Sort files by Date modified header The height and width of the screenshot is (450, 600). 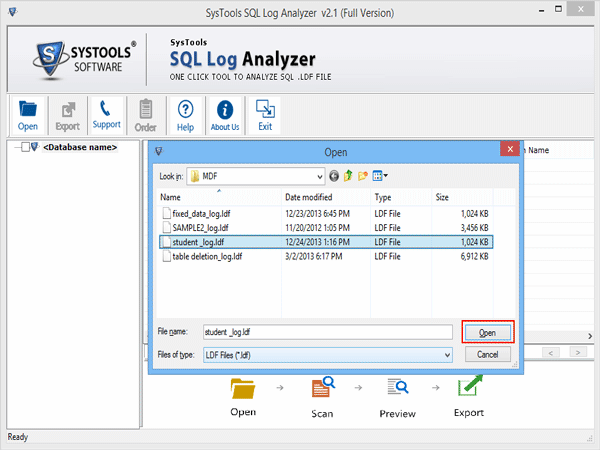coord(326,197)
